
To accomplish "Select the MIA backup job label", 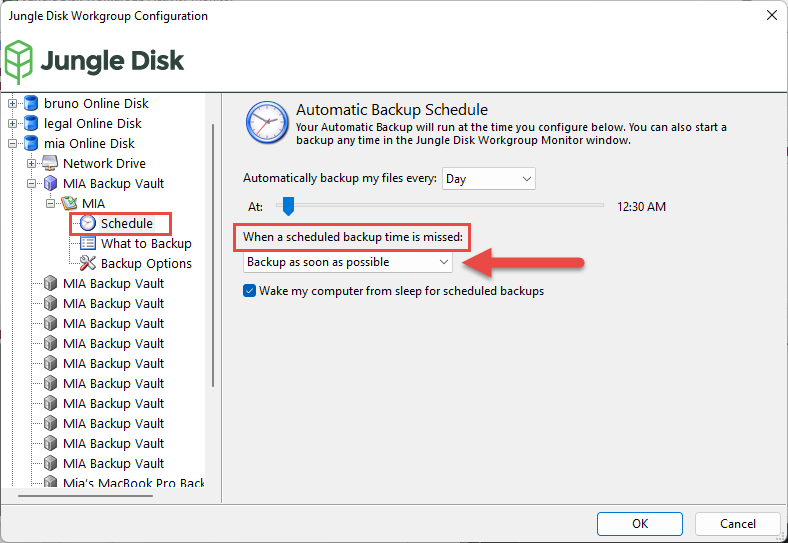I will [x=93, y=204].
